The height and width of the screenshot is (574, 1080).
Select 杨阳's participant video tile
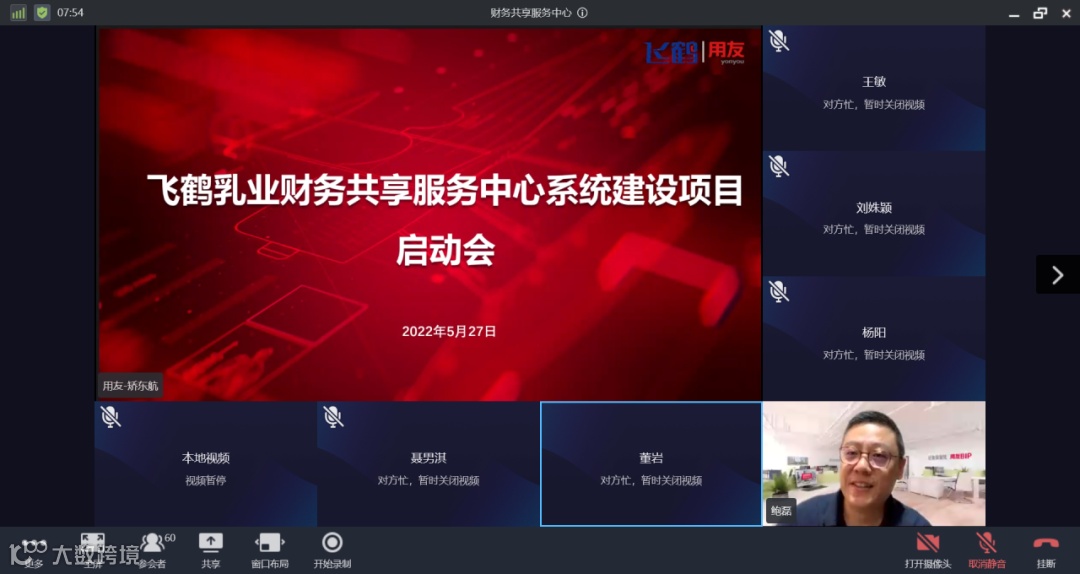[873, 339]
